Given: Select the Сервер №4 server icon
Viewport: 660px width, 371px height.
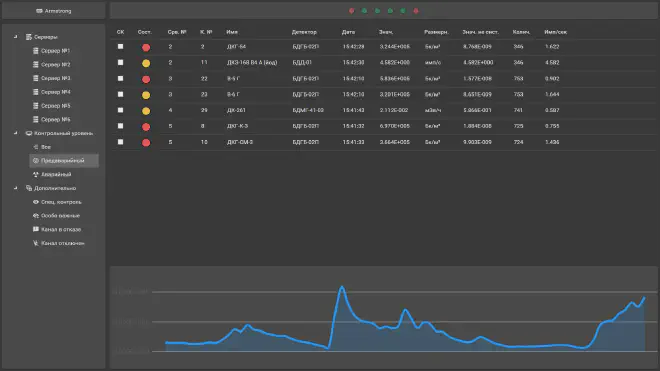Looking at the screenshot, I should 36,92.
